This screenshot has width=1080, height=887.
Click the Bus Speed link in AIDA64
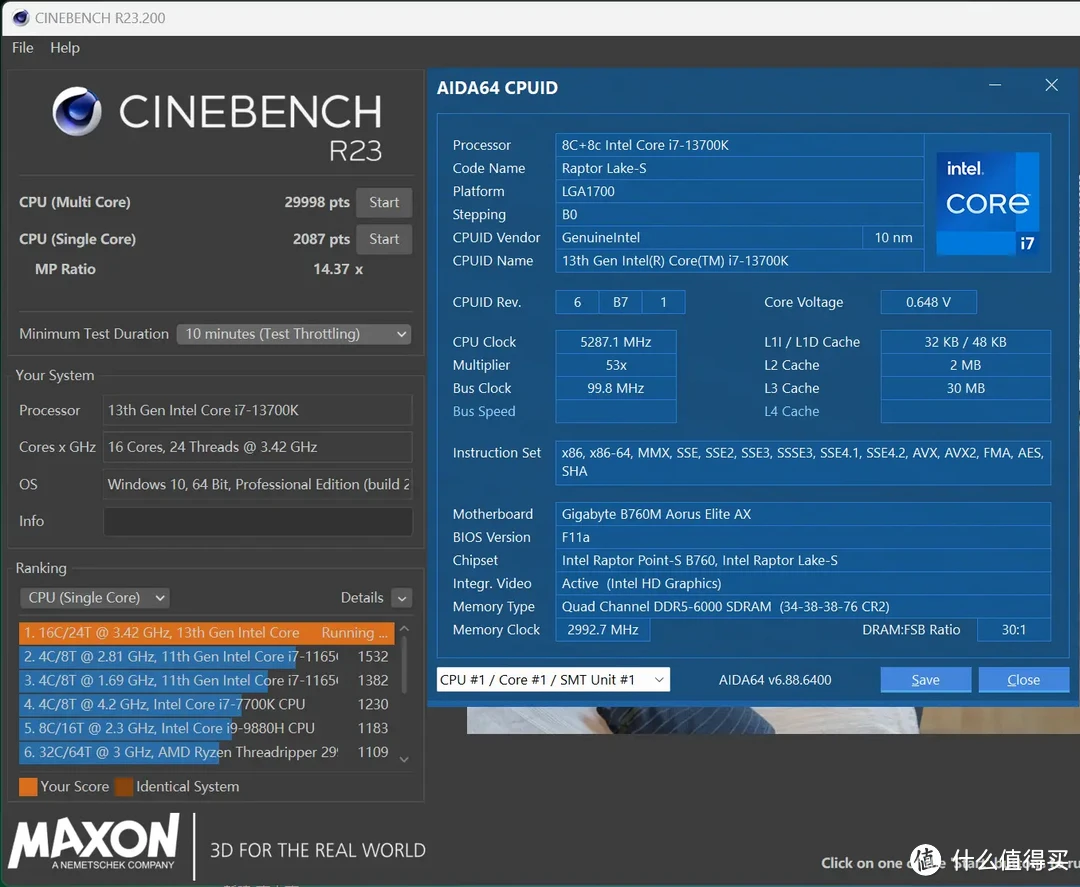click(x=484, y=411)
